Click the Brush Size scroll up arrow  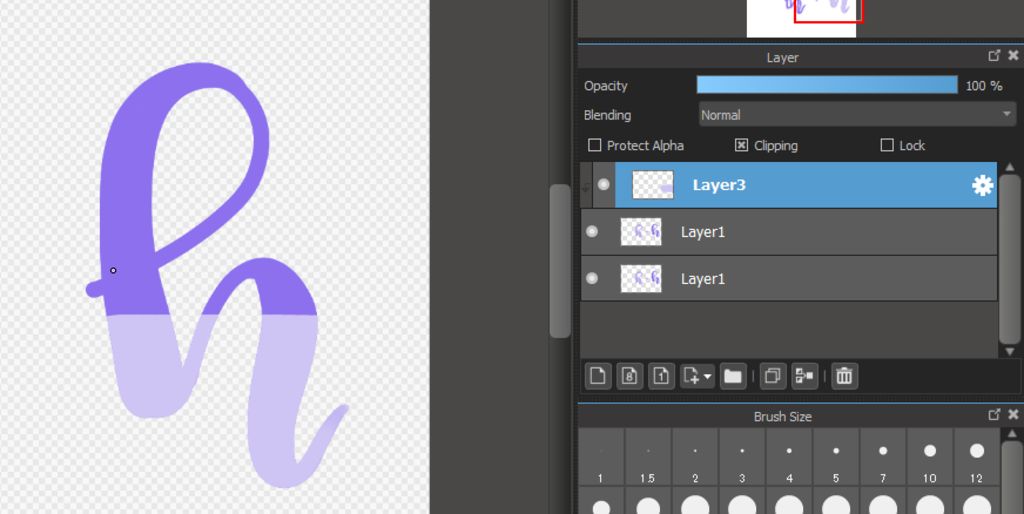coord(1012,434)
